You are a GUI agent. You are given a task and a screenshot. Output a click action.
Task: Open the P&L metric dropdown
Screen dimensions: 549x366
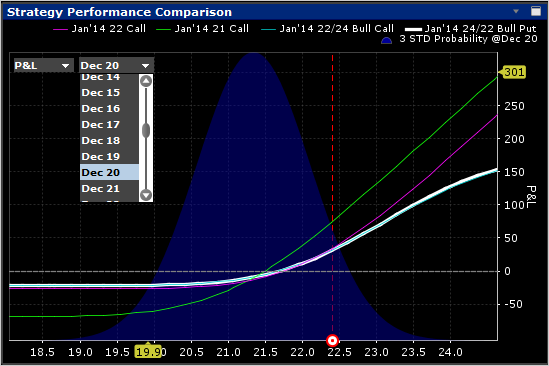44,65
